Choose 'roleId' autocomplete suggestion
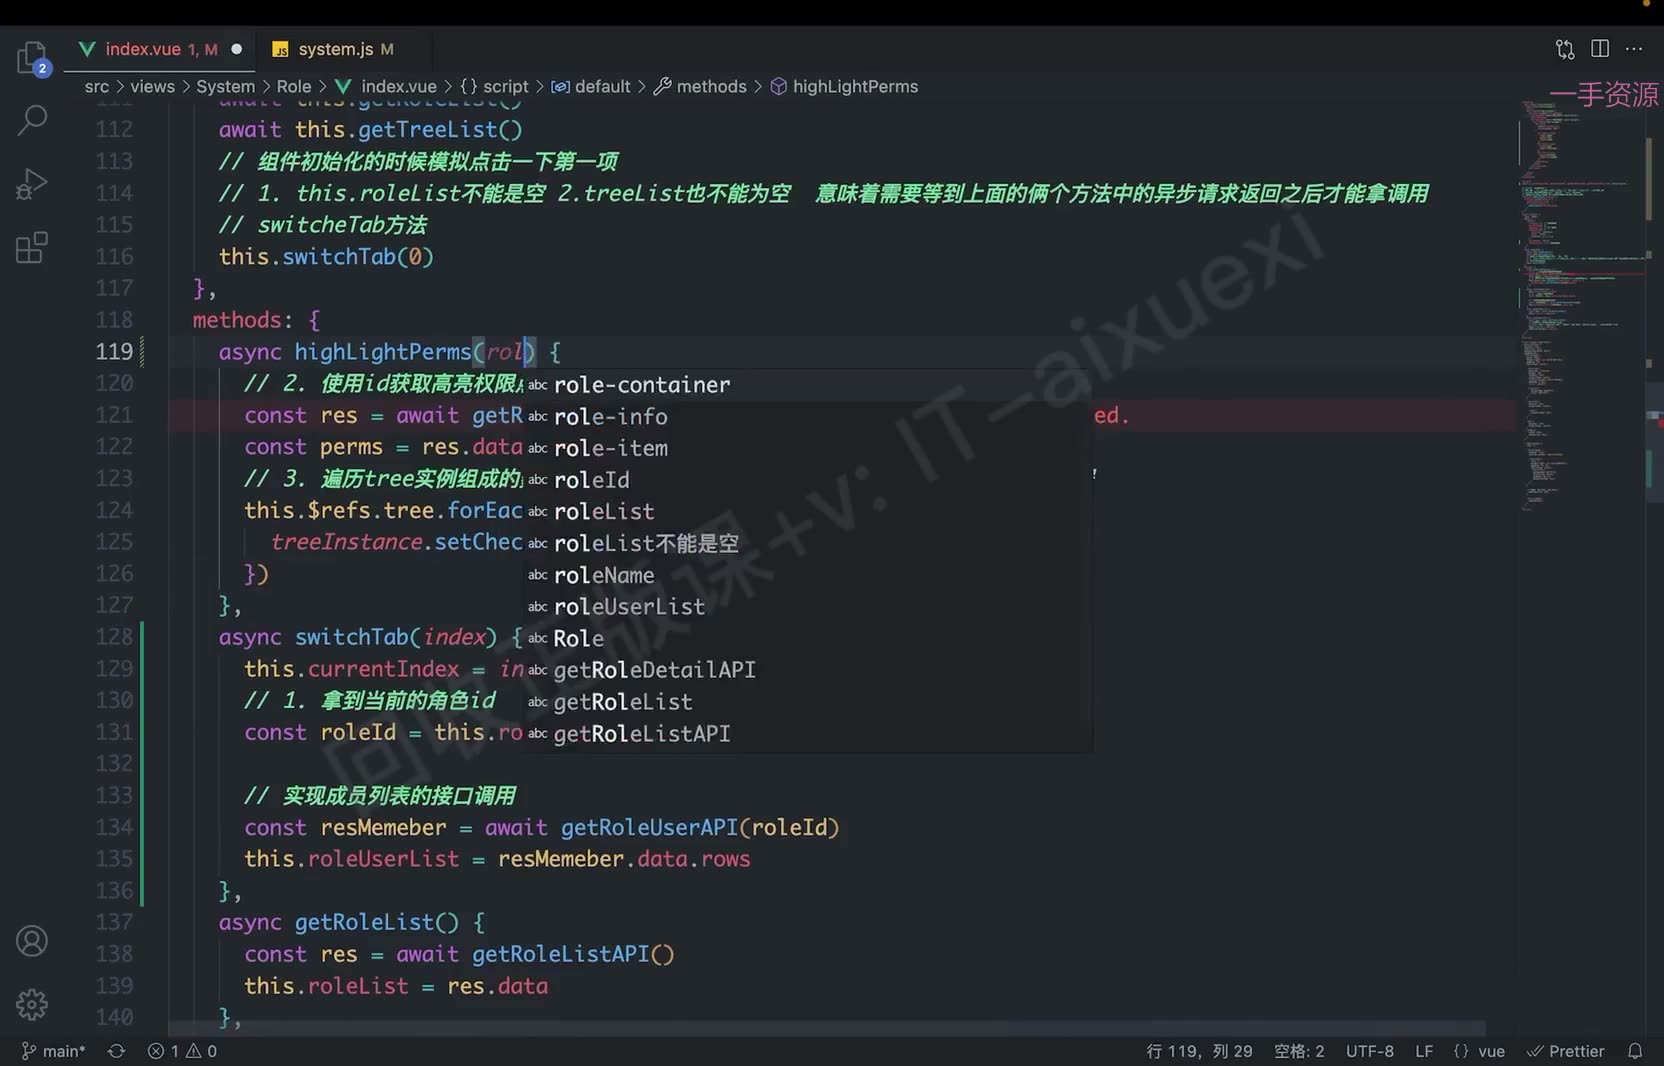This screenshot has height=1066, width=1664. click(808, 480)
